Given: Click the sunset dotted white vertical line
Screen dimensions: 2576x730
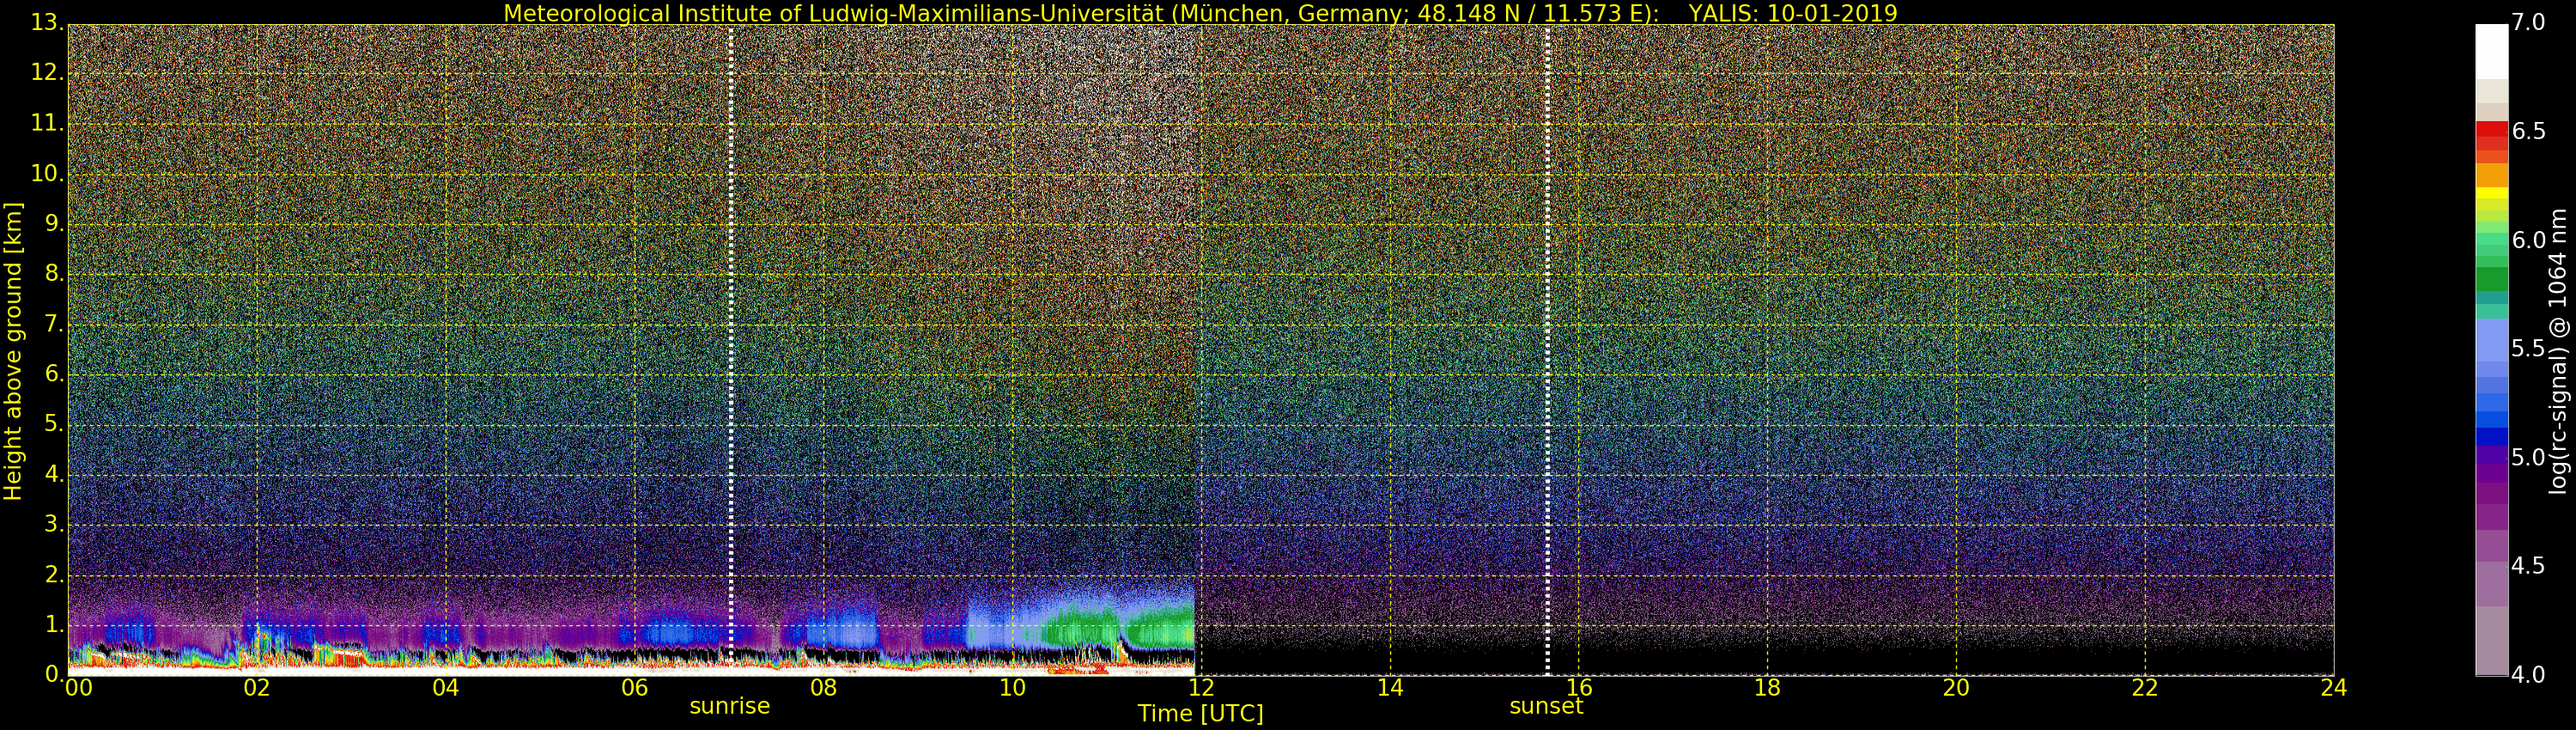Looking at the screenshot, I should (x=1547, y=350).
